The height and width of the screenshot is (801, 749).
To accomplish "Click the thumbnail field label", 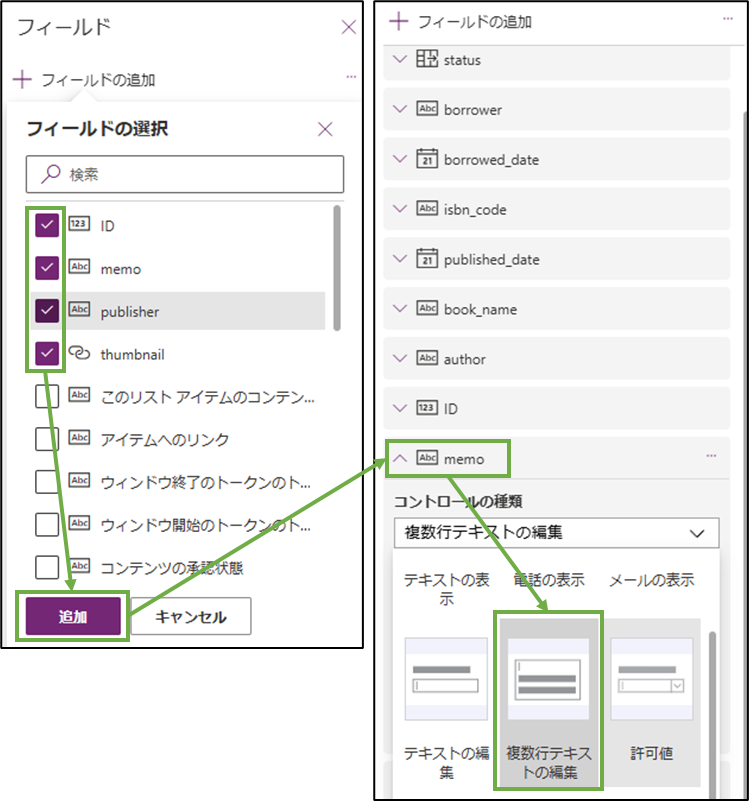I will click(132, 355).
